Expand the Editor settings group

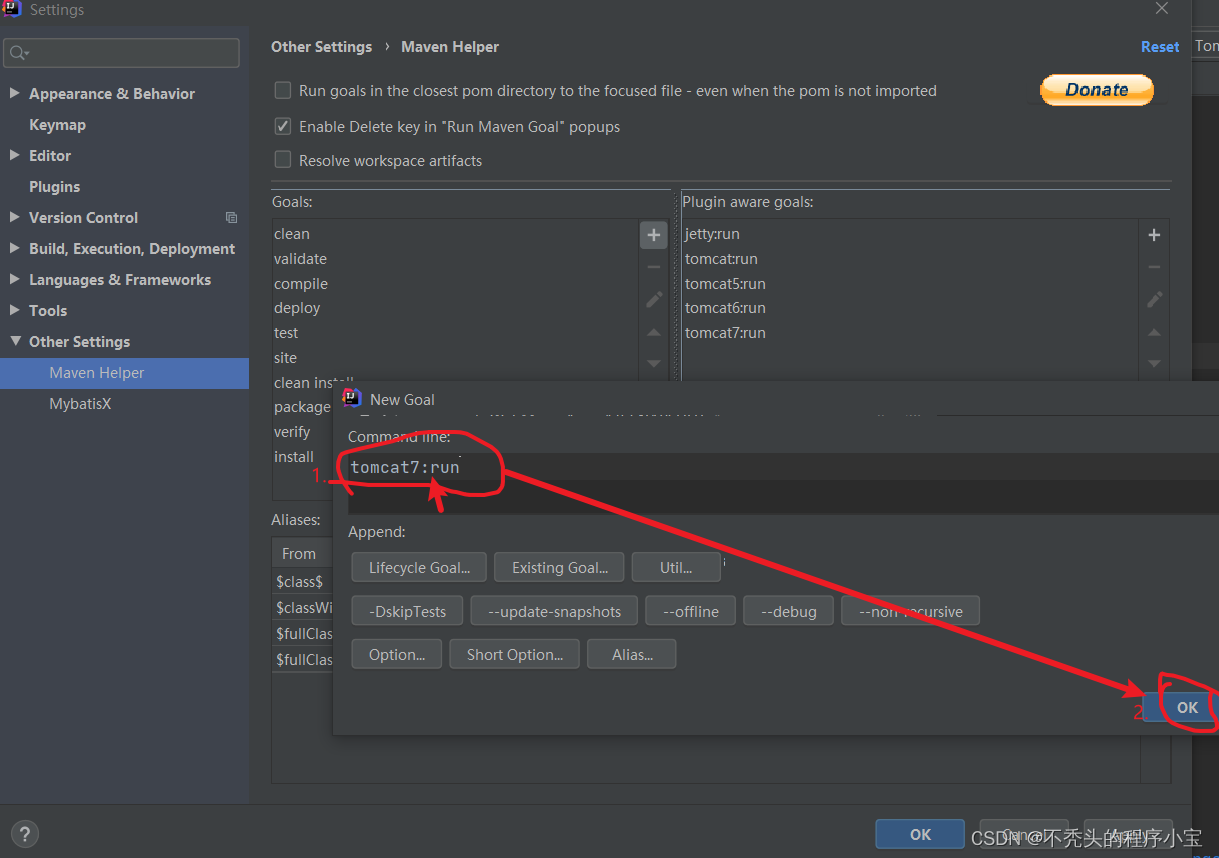tap(14, 155)
